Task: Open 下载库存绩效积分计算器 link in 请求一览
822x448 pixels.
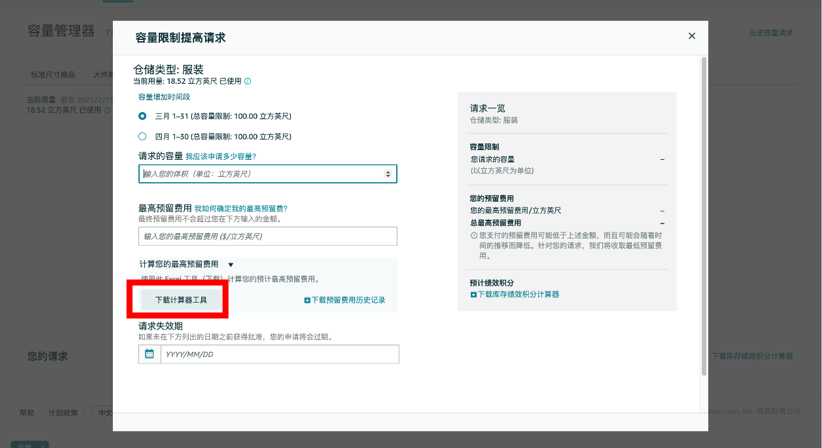Action: [514, 294]
